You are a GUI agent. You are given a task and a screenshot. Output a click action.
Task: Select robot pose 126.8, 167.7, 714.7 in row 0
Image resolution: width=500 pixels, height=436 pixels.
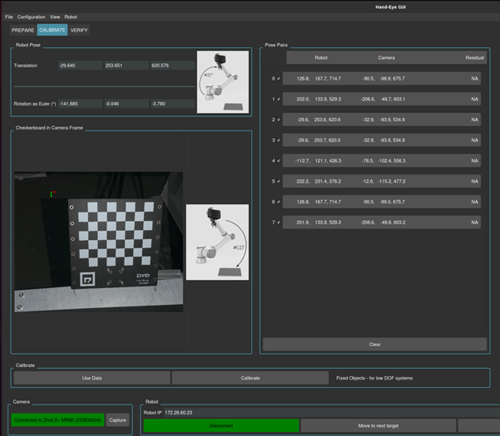coord(319,79)
